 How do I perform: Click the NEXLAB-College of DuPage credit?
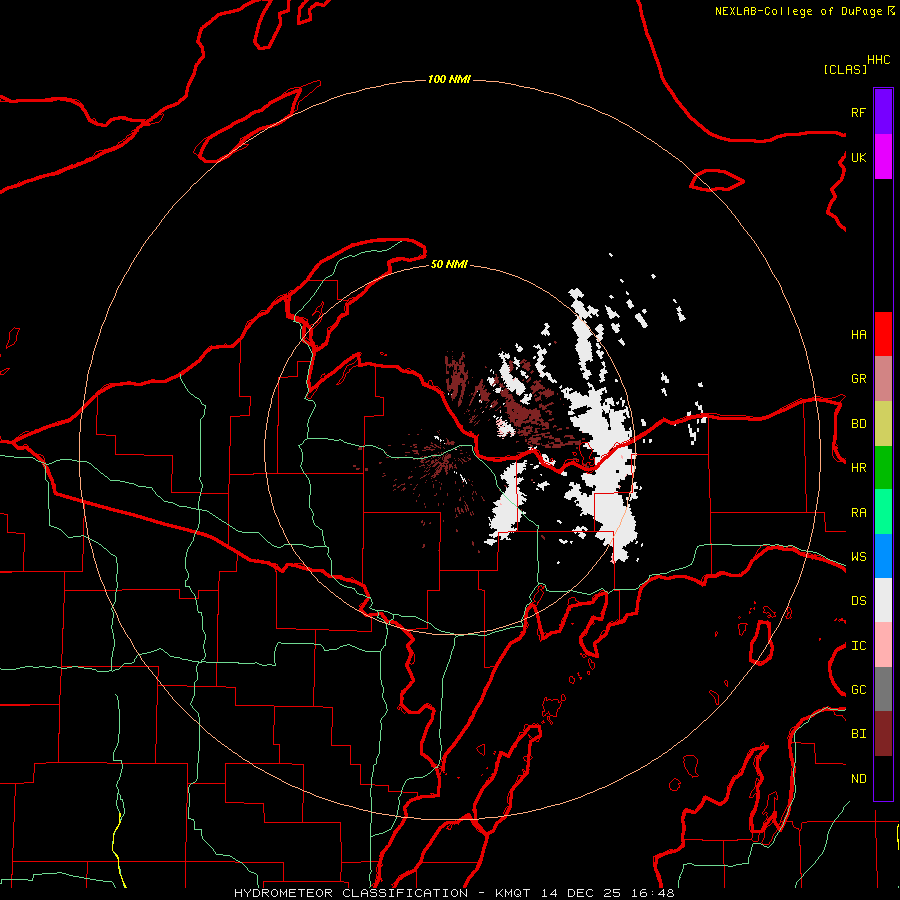pos(798,11)
